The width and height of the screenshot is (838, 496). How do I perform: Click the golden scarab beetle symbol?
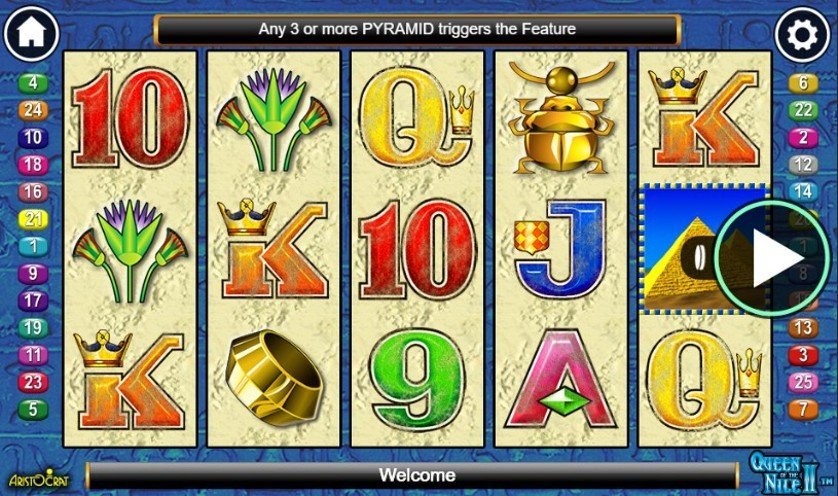tap(561, 118)
